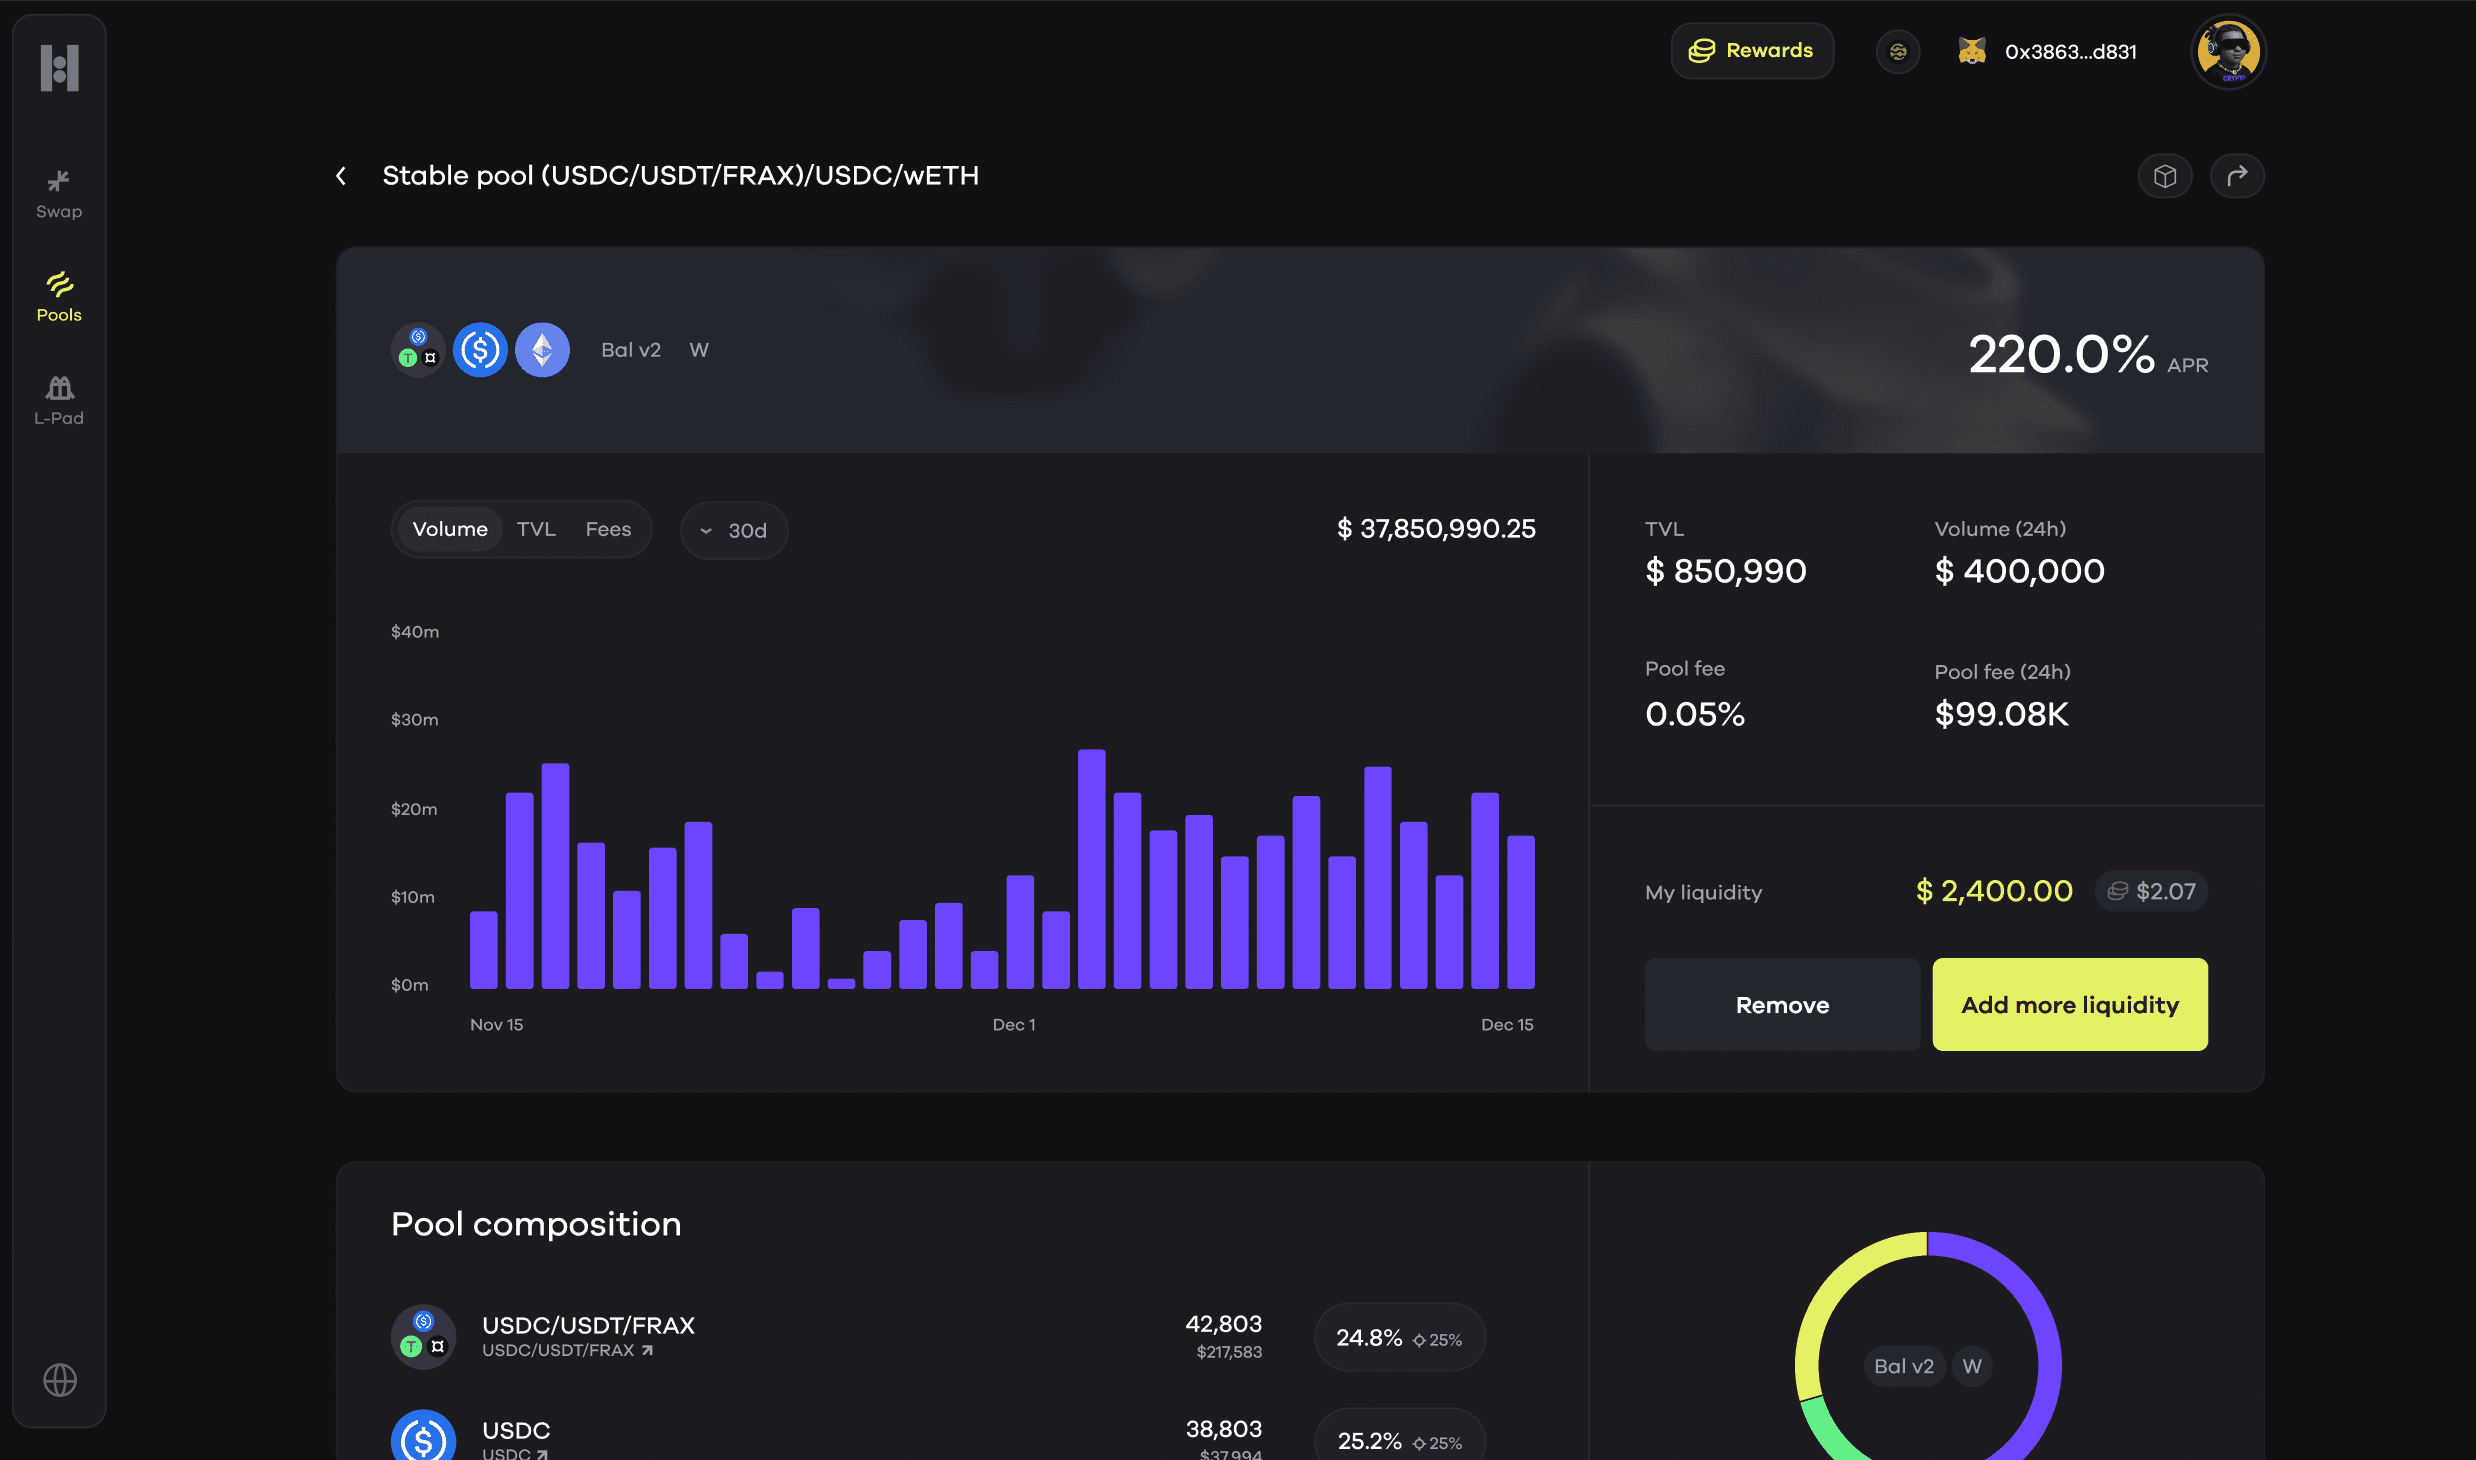Screen dimensions: 2476x1460
Task: Open wallet address 0x3863...d831
Action: coord(2070,52)
